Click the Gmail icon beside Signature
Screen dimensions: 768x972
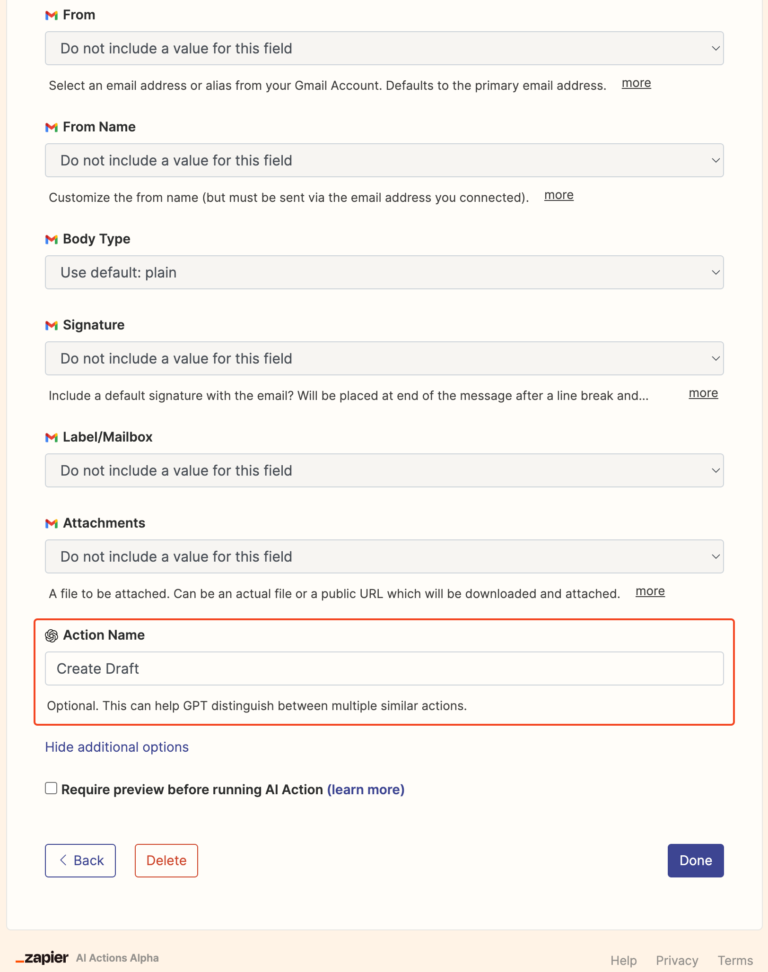pos(52,325)
